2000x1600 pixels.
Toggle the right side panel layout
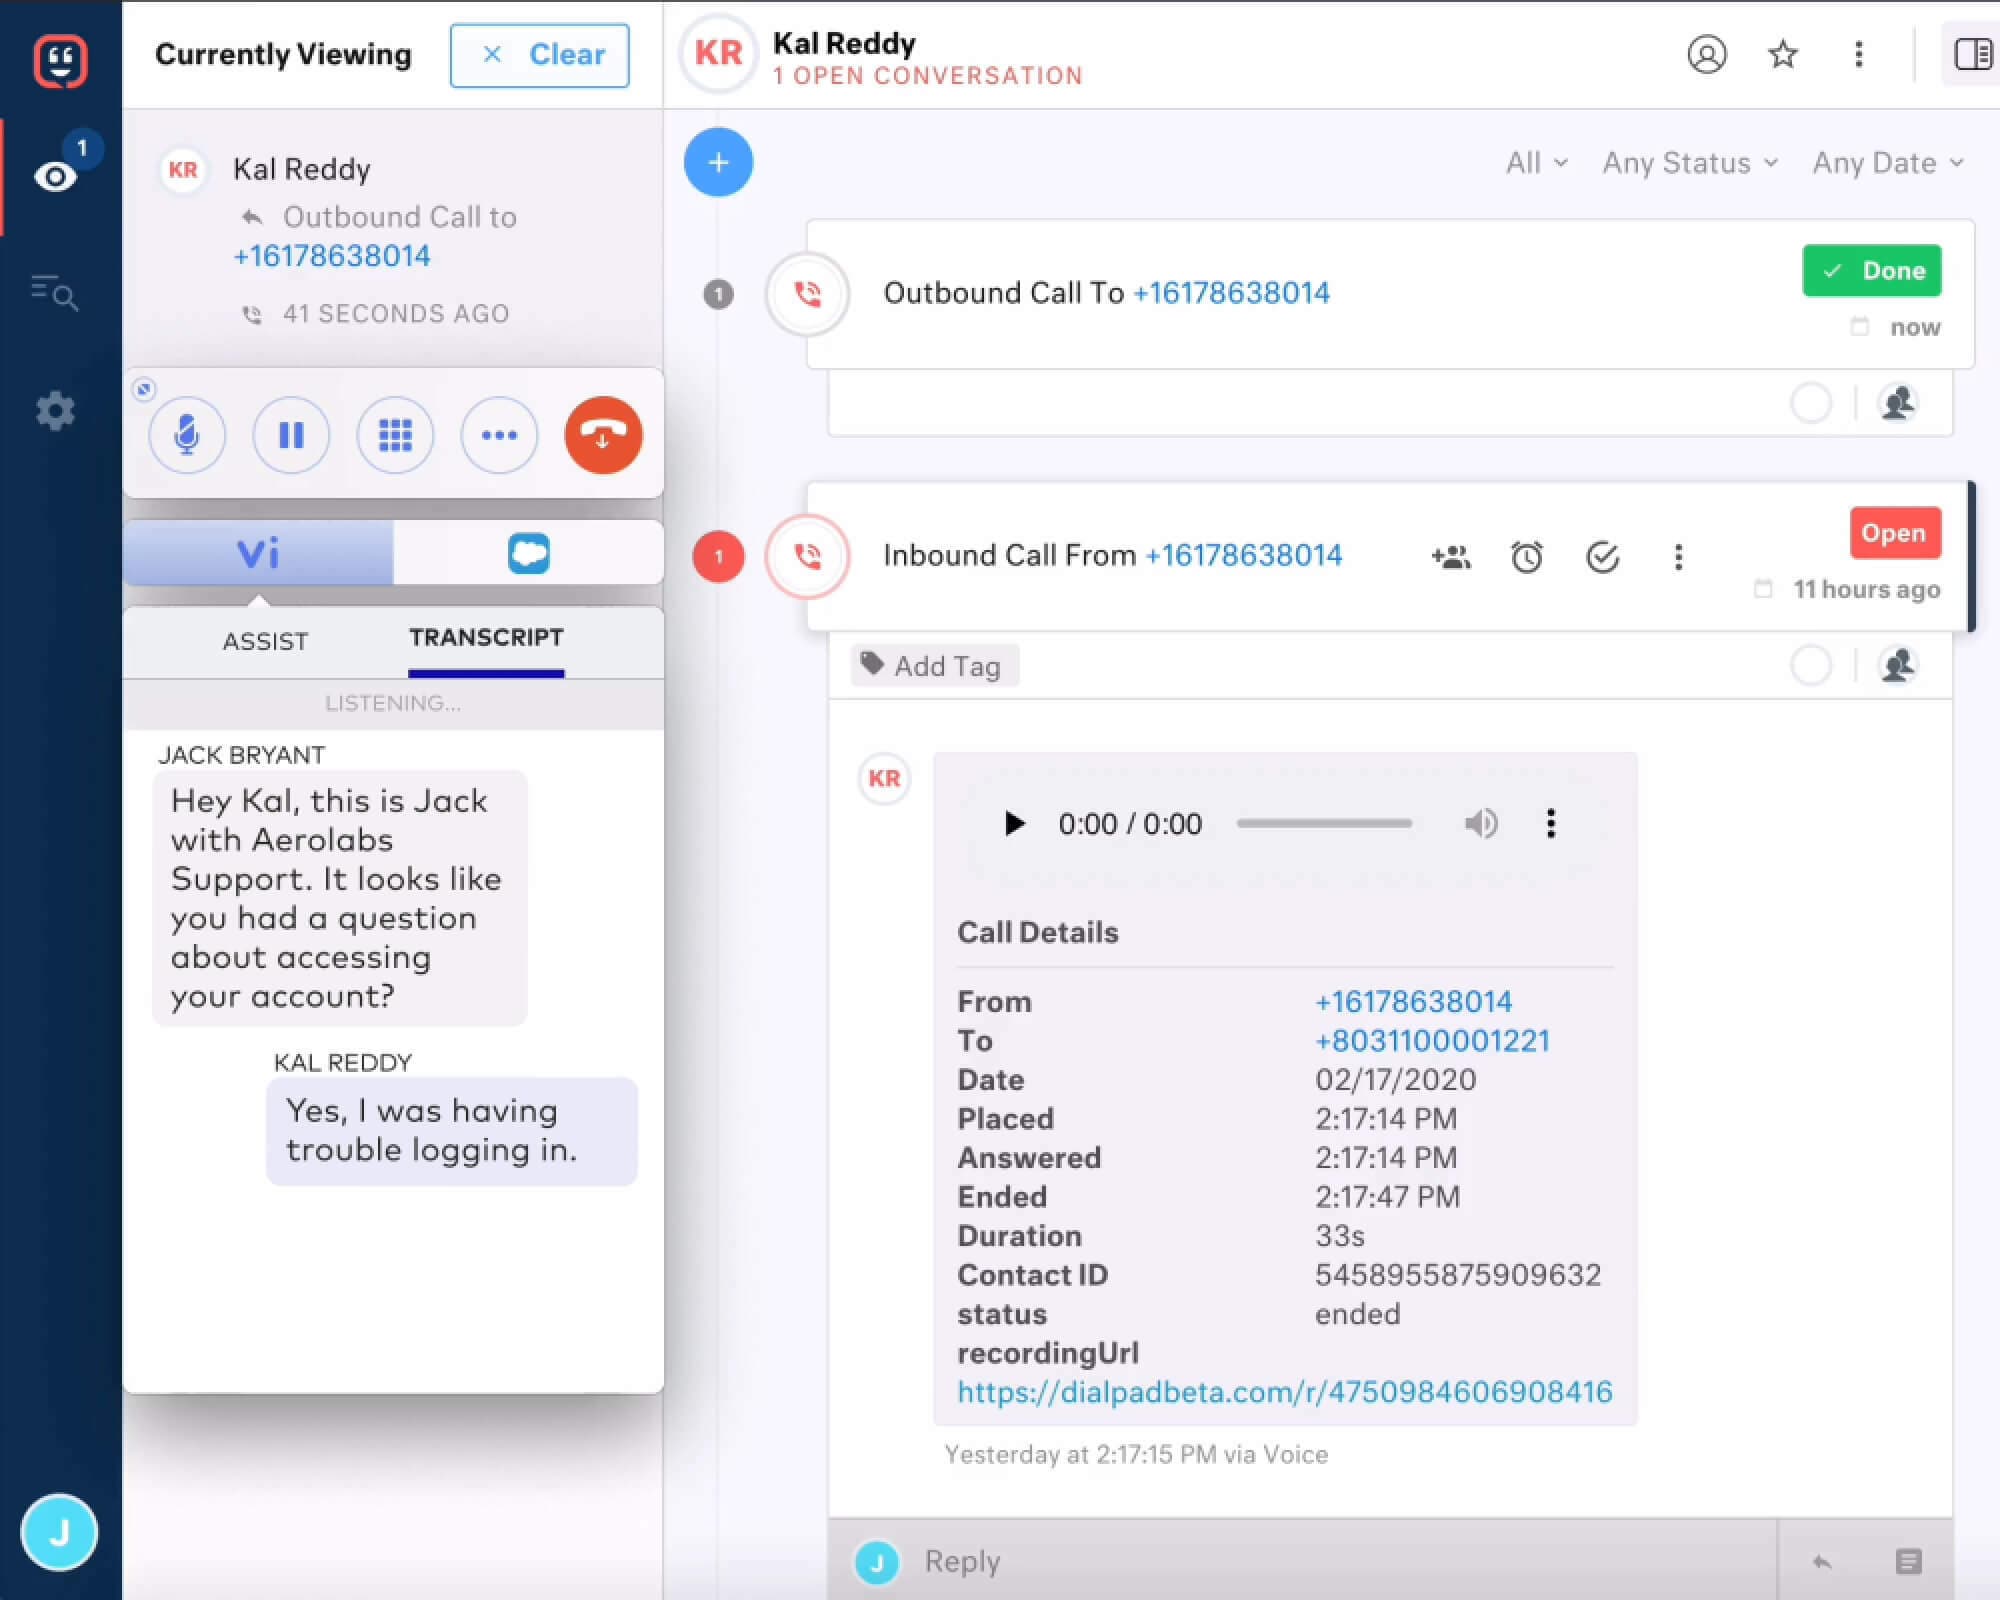pos(1972,54)
